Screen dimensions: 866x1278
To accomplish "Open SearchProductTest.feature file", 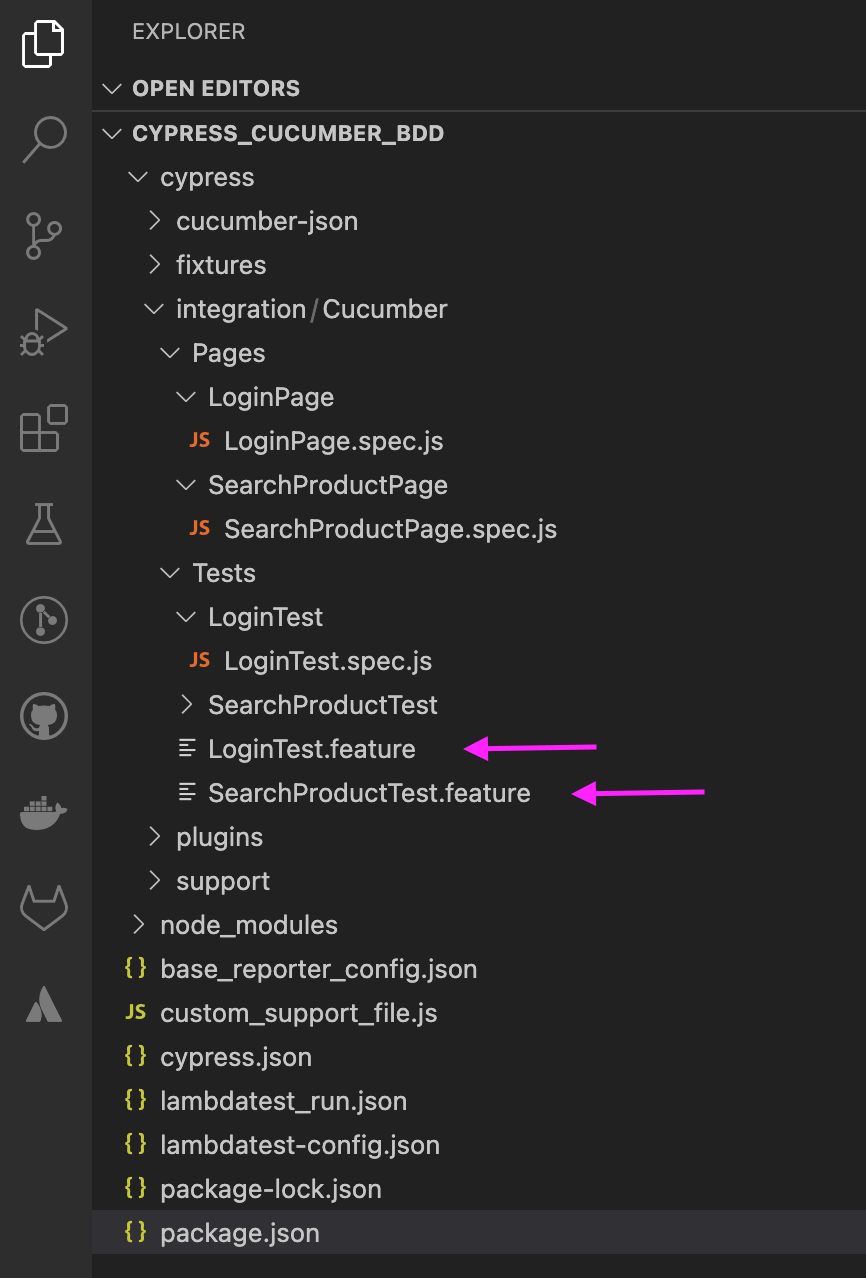I will [368, 793].
